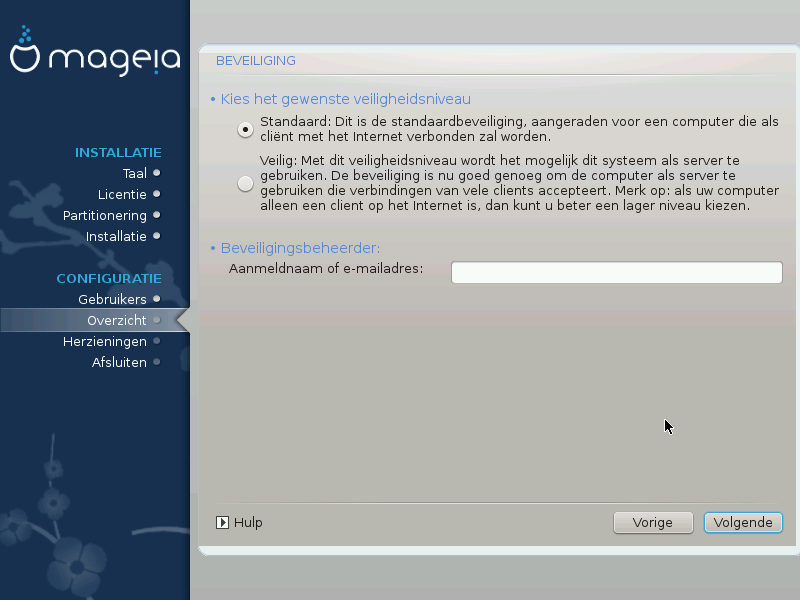Click the Herzieningen step bullet

[156, 341]
